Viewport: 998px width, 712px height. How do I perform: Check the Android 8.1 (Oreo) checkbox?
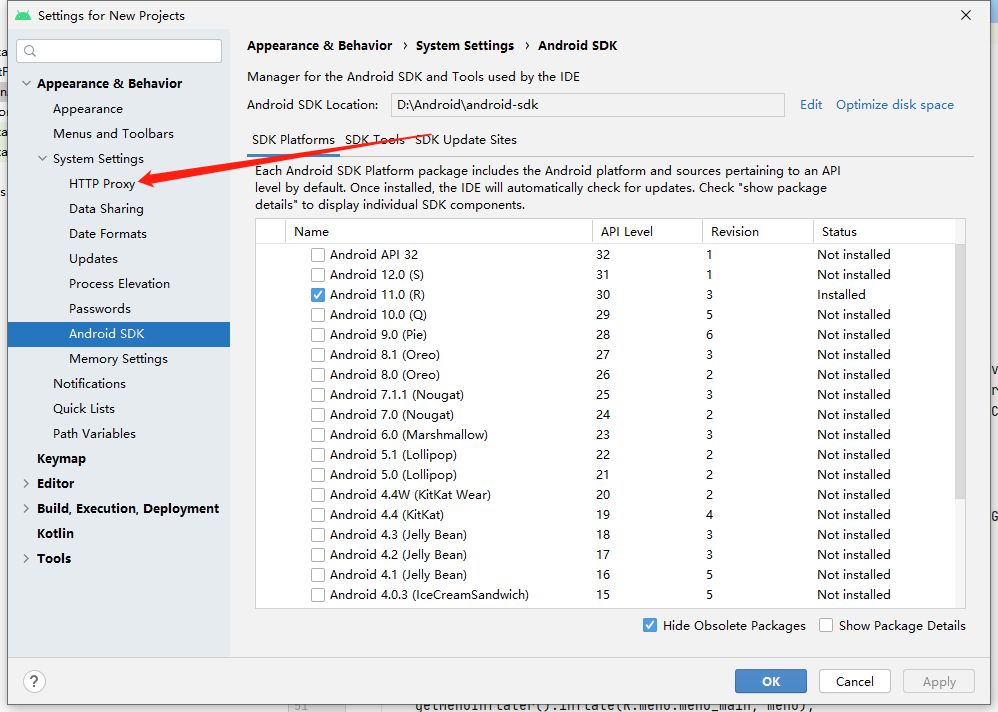pos(318,355)
